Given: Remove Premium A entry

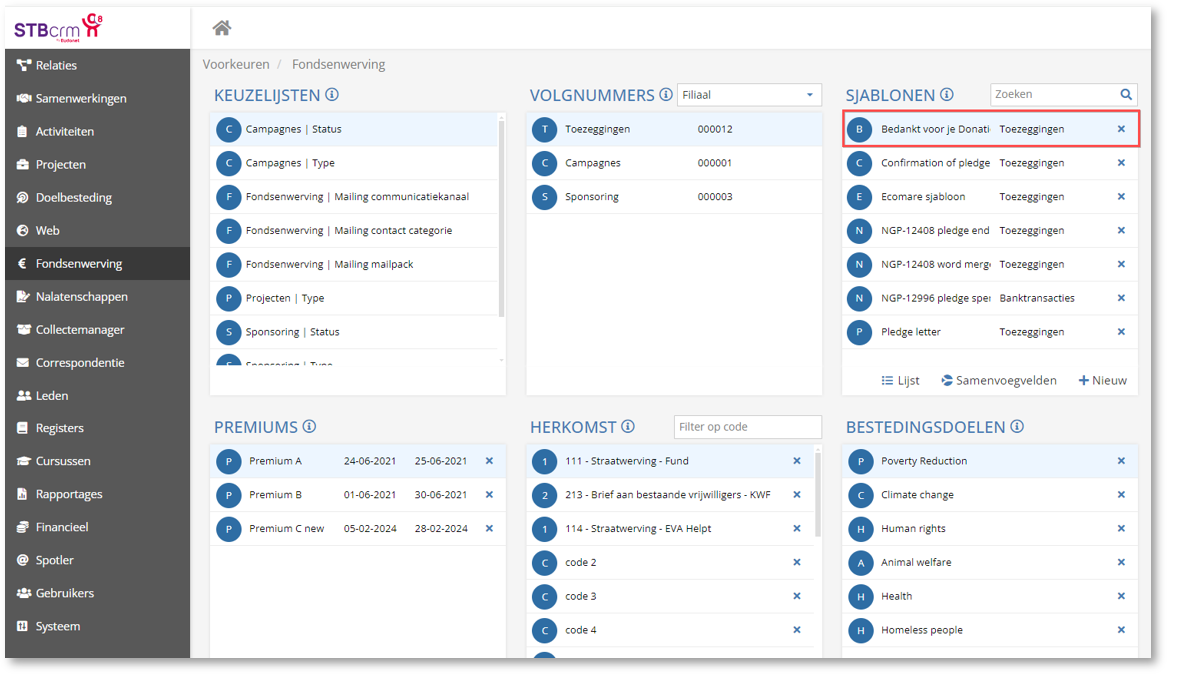Looking at the screenshot, I should point(489,461).
